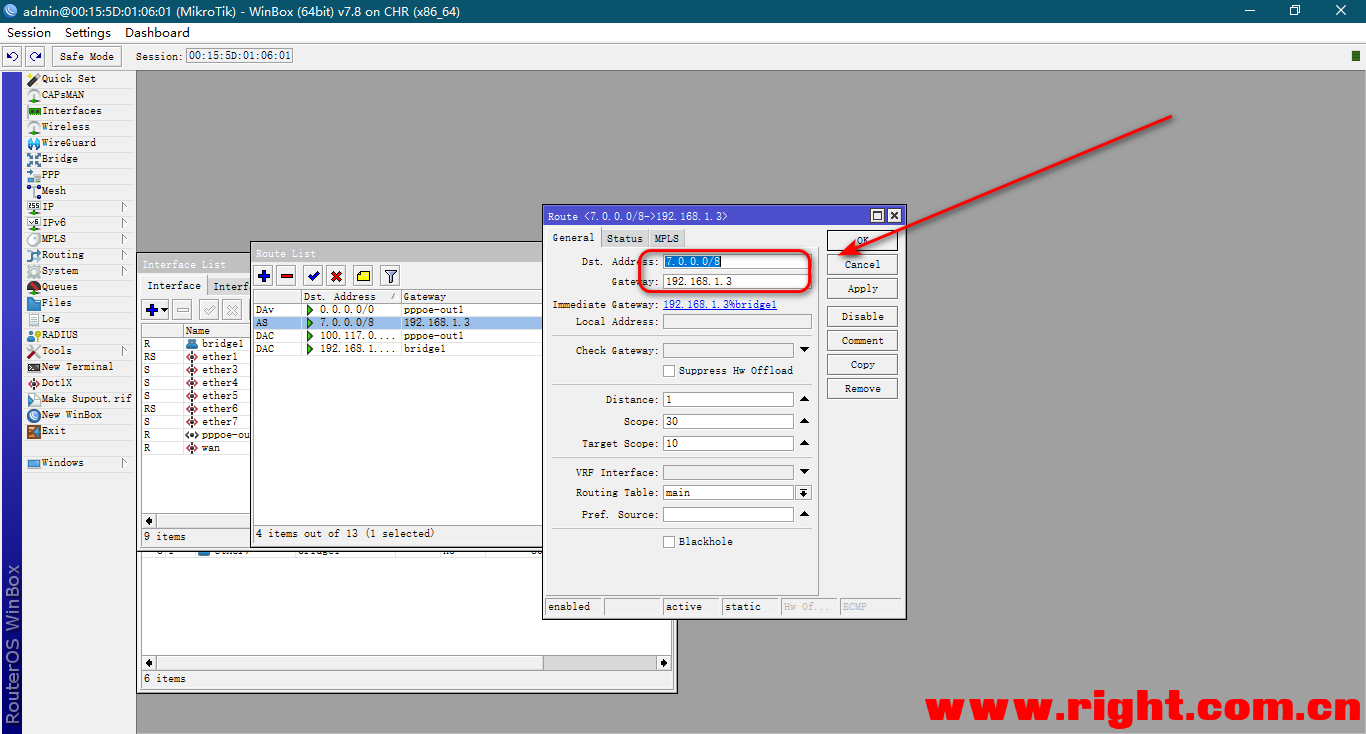Open the Dashboard menu
The image size is (1366, 734).
point(157,33)
